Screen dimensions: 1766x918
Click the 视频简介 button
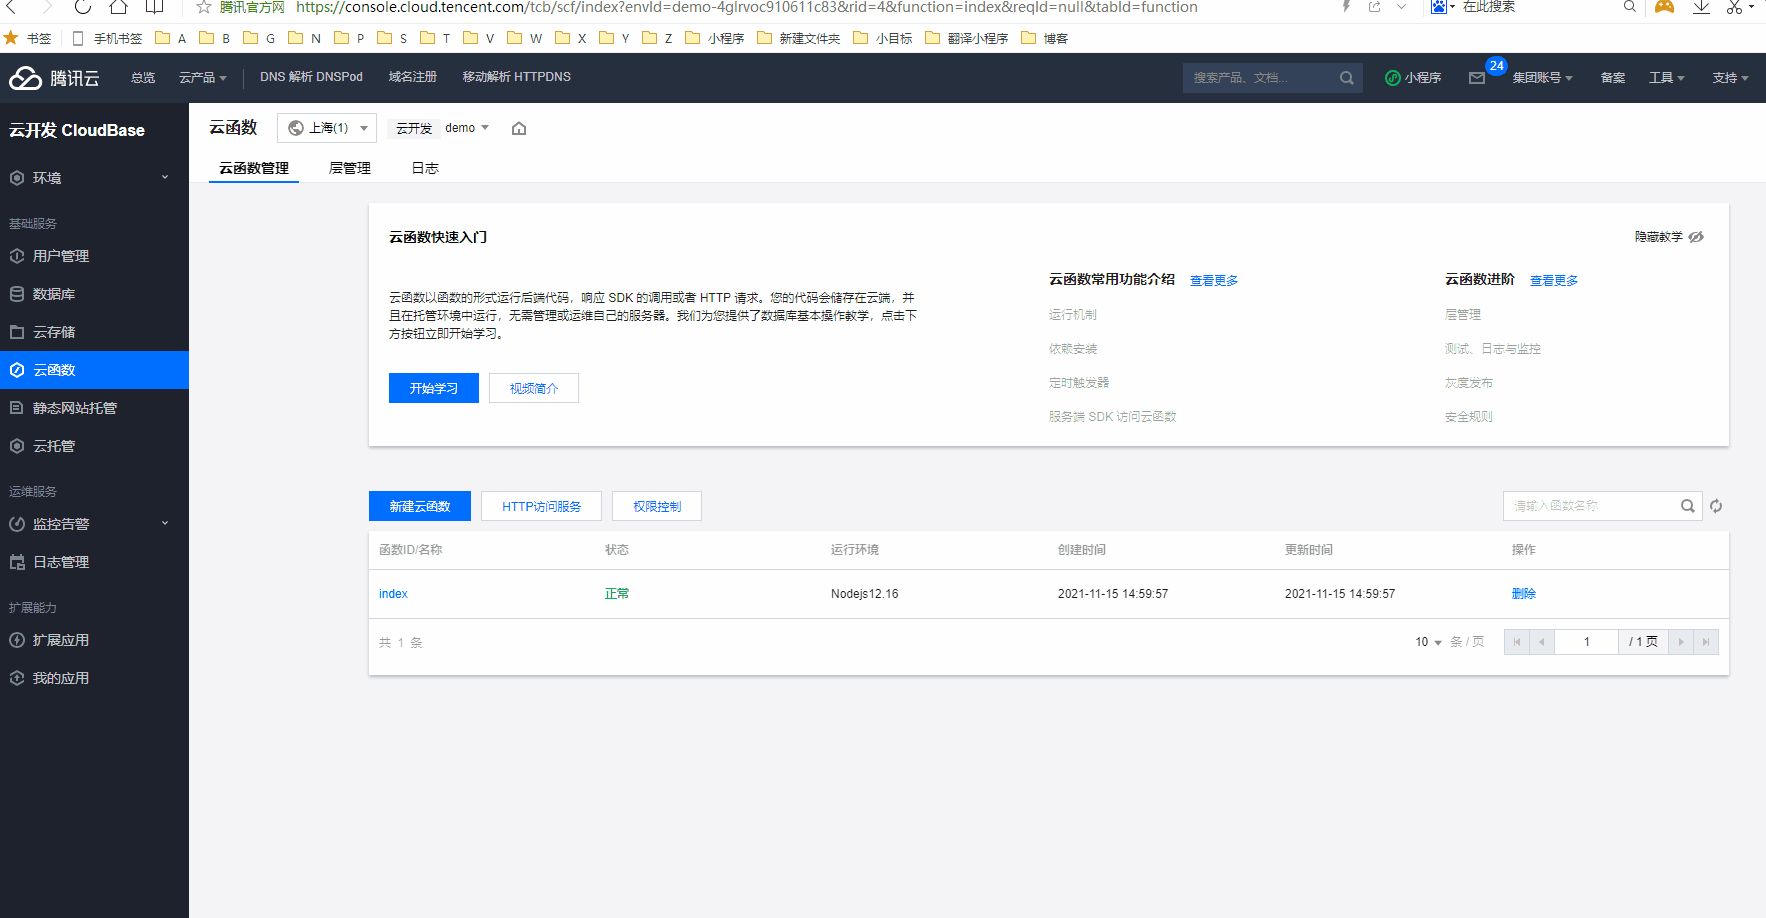tap(534, 388)
